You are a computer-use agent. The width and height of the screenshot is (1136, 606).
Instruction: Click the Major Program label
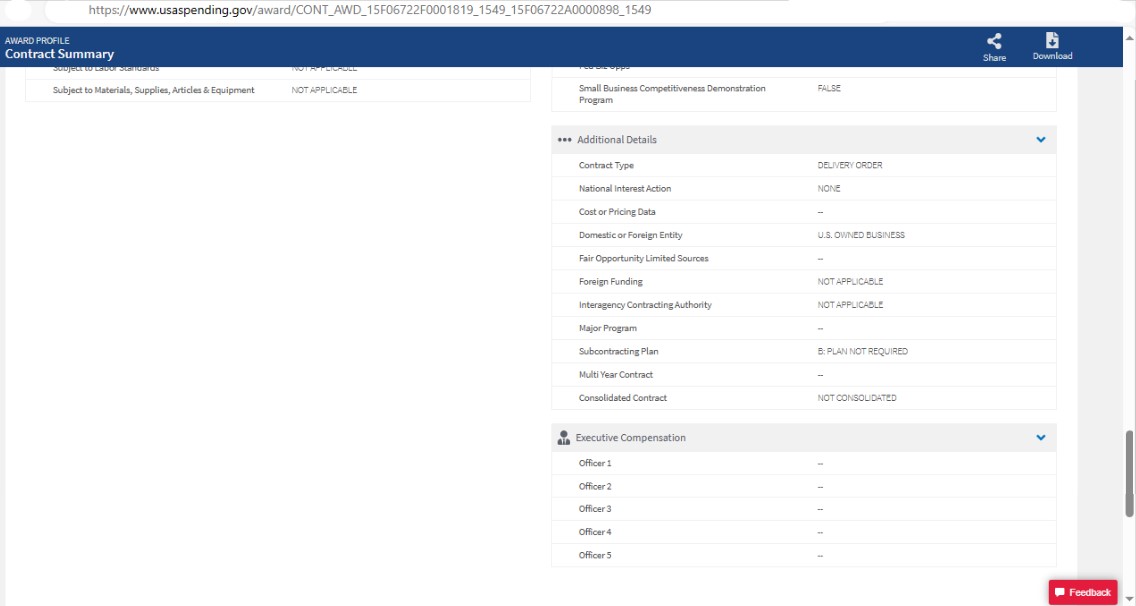pos(607,328)
